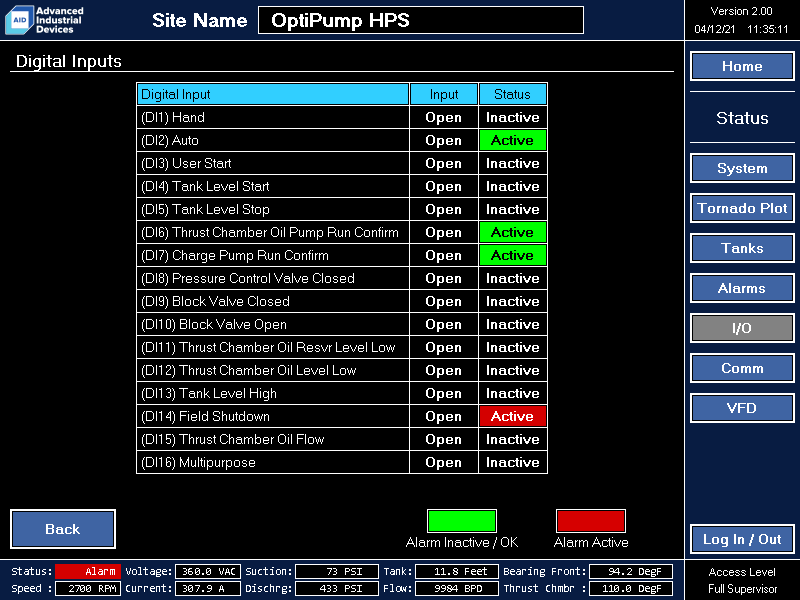The image size is (800, 600).
Task: Click the 9984 BPD flow readout
Action: (457, 588)
